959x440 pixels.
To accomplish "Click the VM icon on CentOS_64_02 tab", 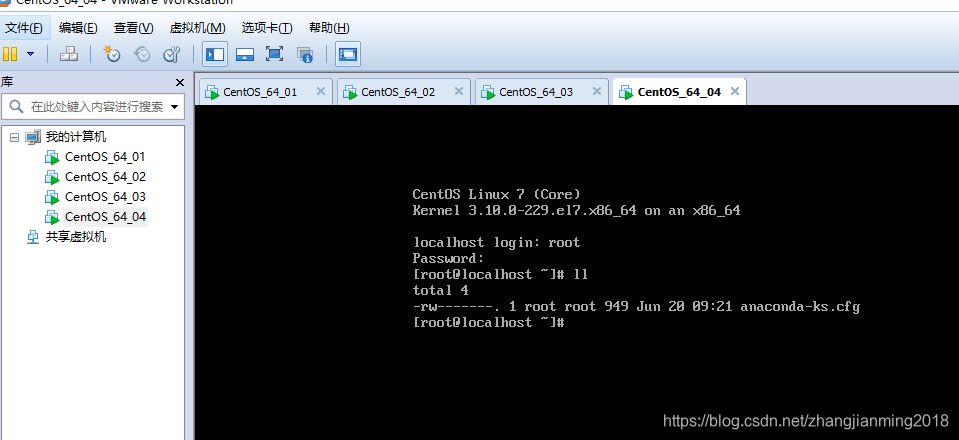I will 350,92.
